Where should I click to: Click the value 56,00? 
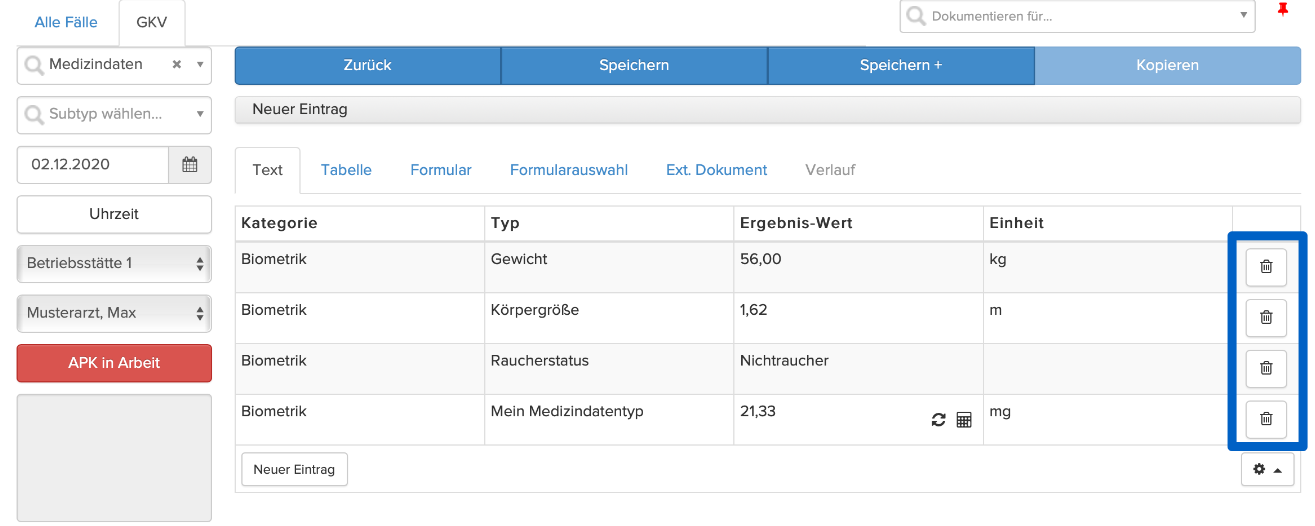click(x=760, y=259)
